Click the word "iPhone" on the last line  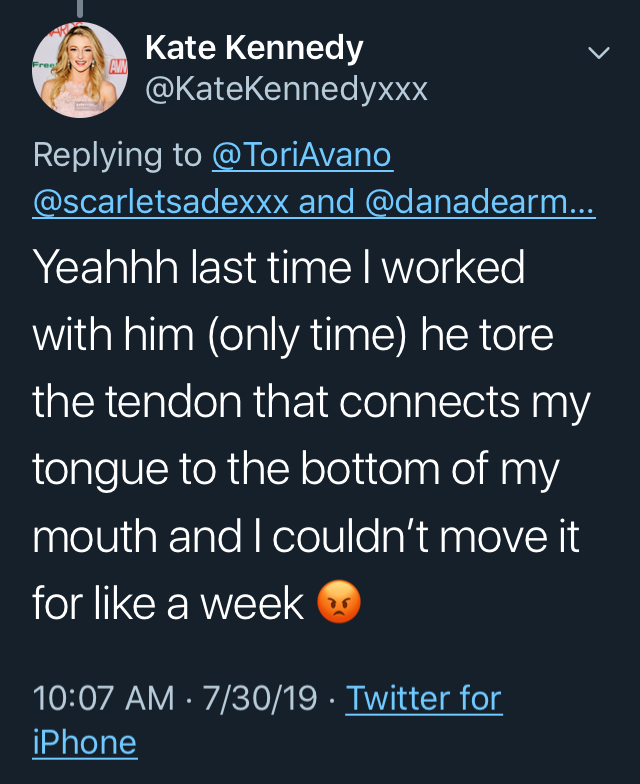pos(84,742)
